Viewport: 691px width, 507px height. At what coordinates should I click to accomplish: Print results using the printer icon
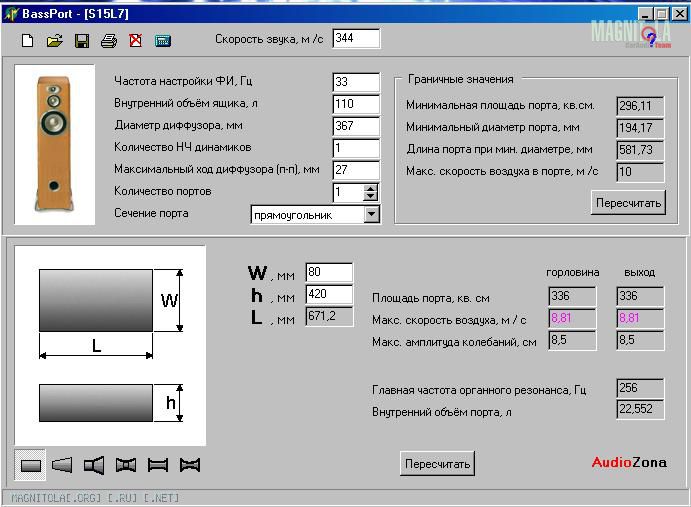tap(109, 41)
